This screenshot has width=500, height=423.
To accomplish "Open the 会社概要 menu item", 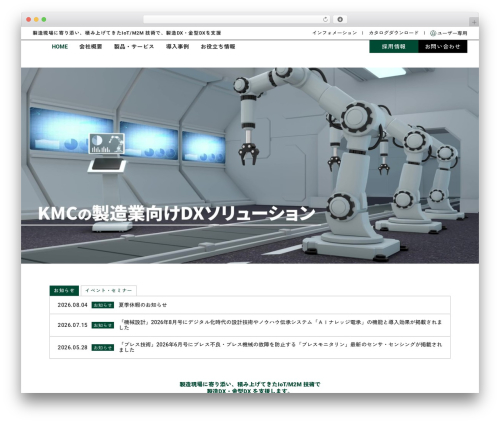I will tap(91, 47).
